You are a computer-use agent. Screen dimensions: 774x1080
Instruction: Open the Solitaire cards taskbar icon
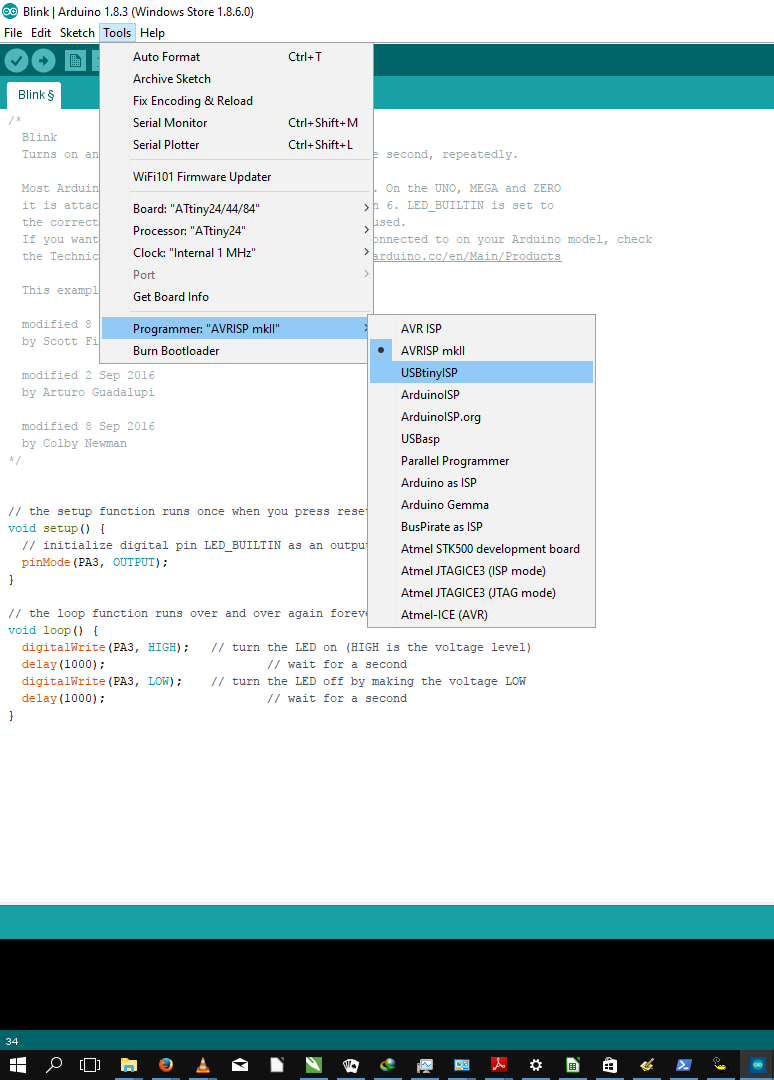click(x=351, y=1065)
